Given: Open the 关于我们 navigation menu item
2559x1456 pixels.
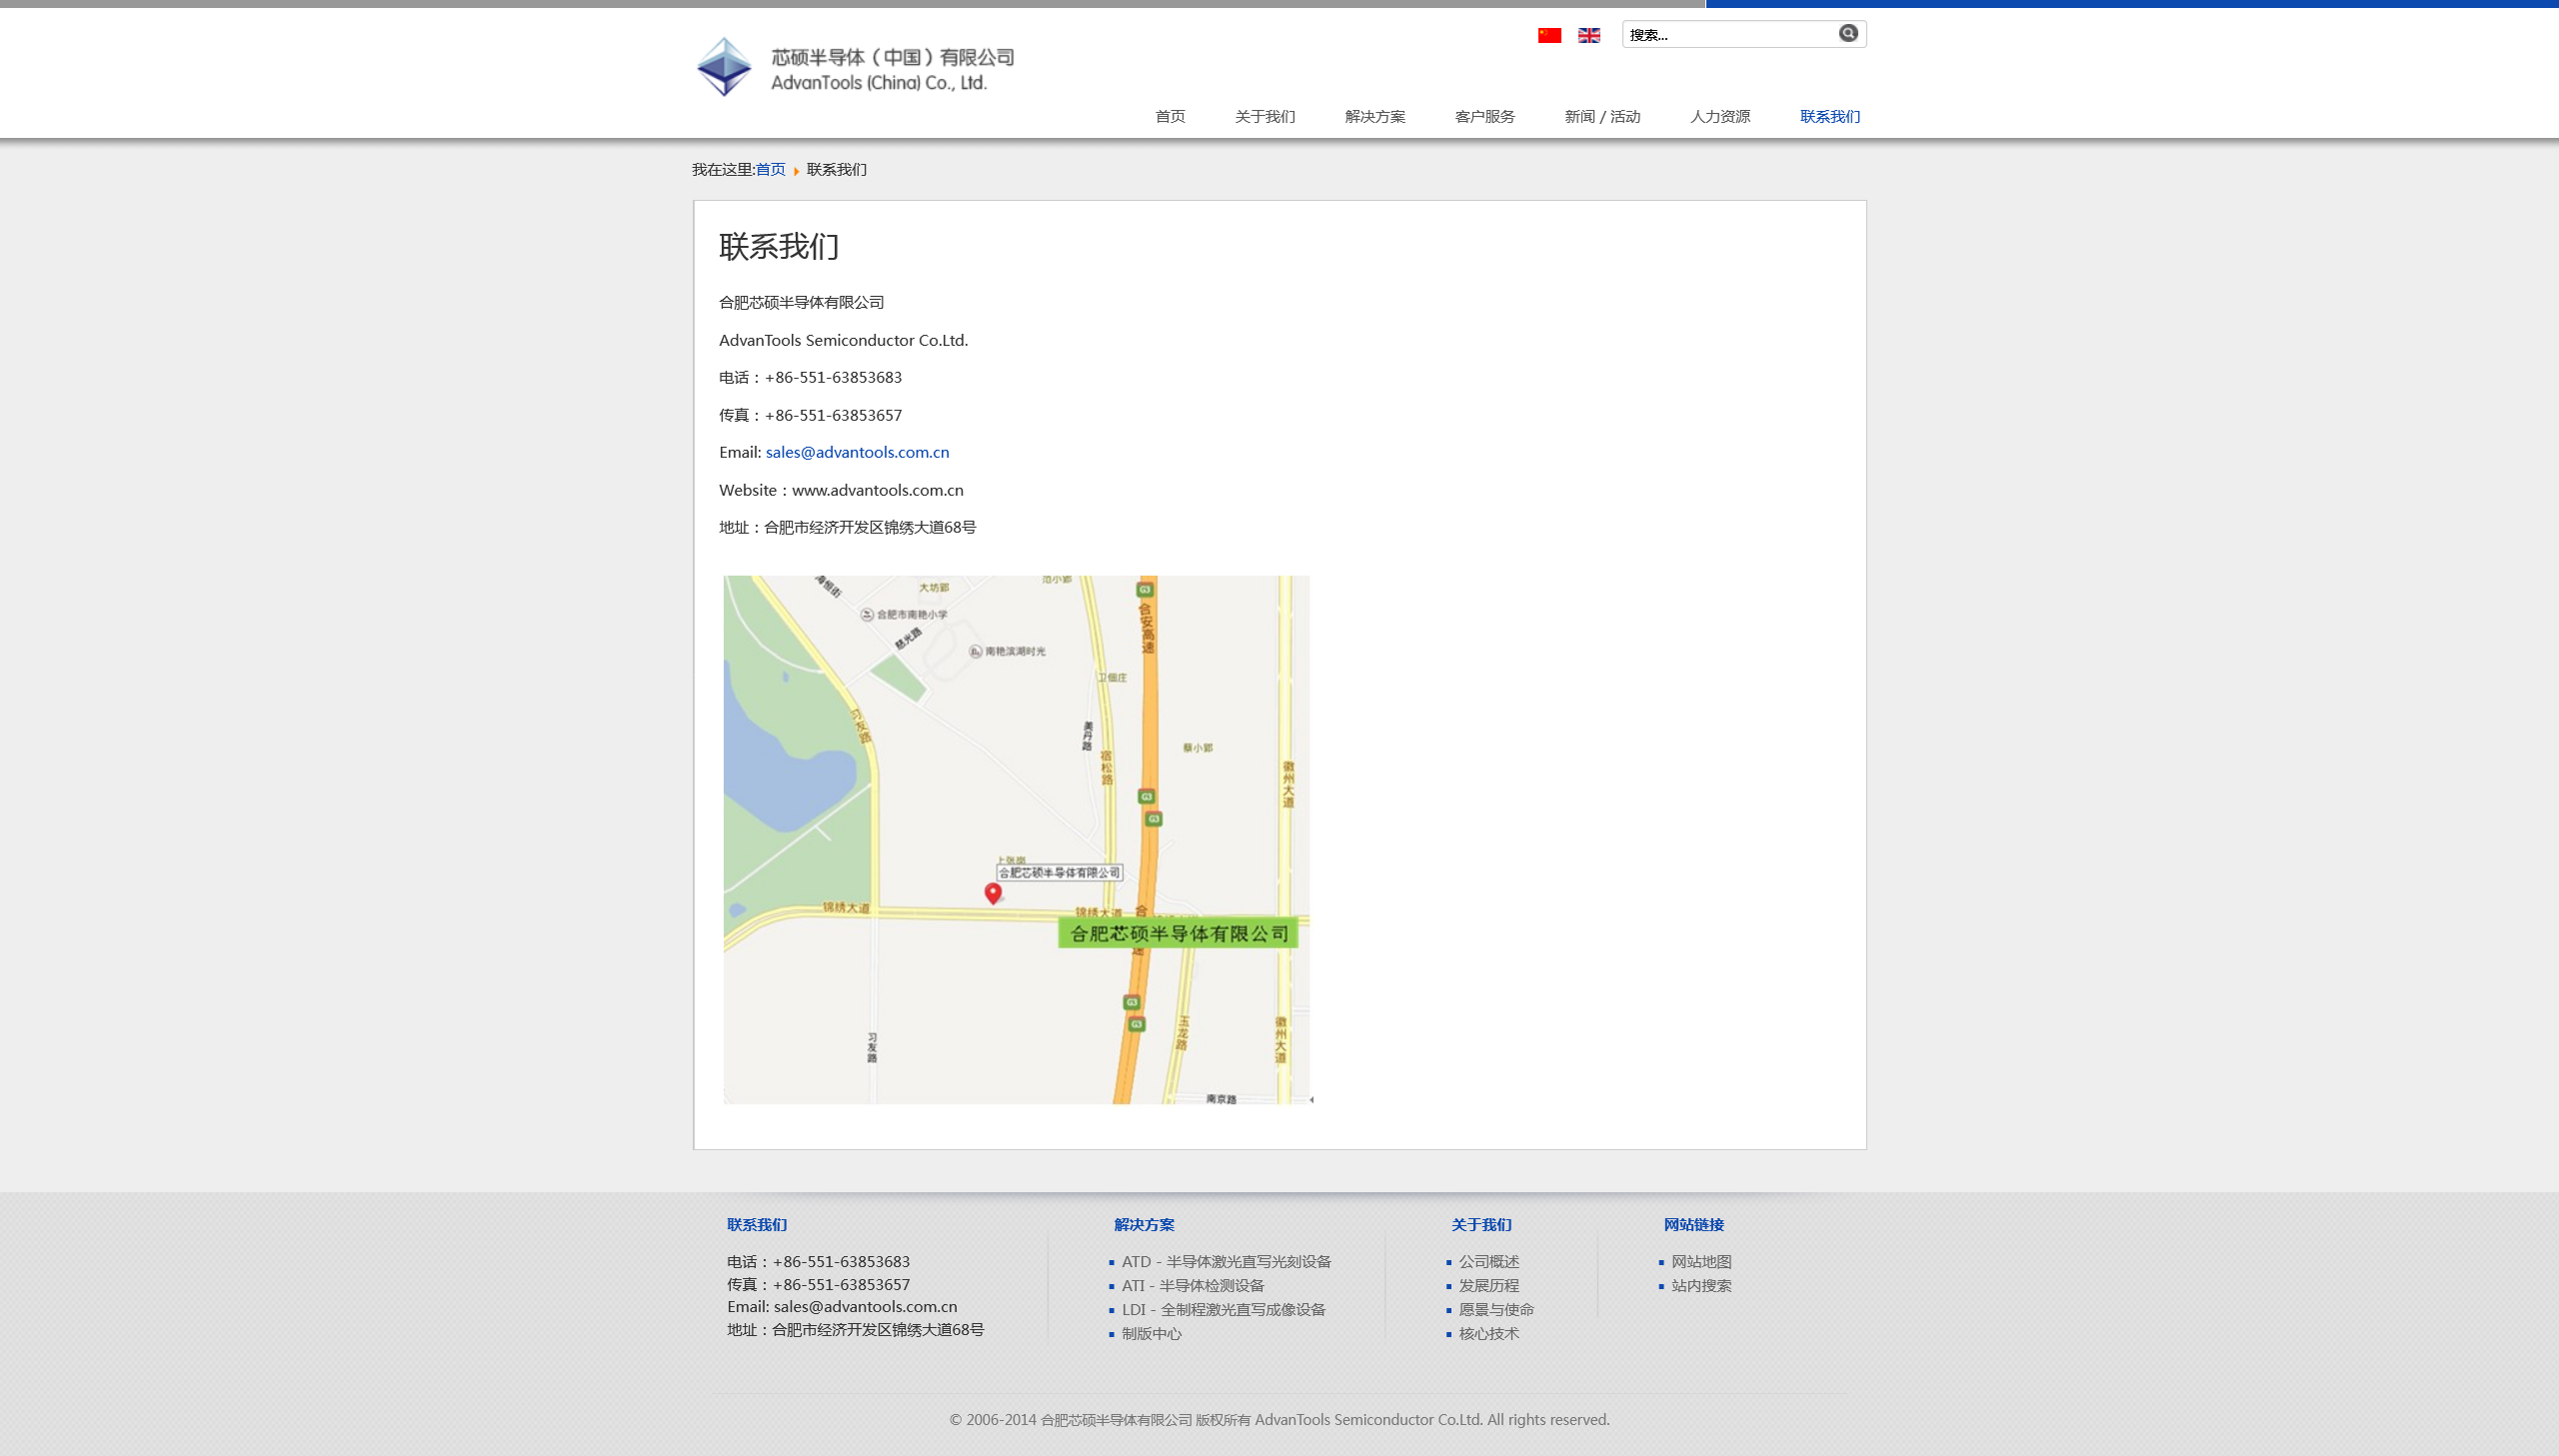Looking at the screenshot, I should click(x=1265, y=116).
